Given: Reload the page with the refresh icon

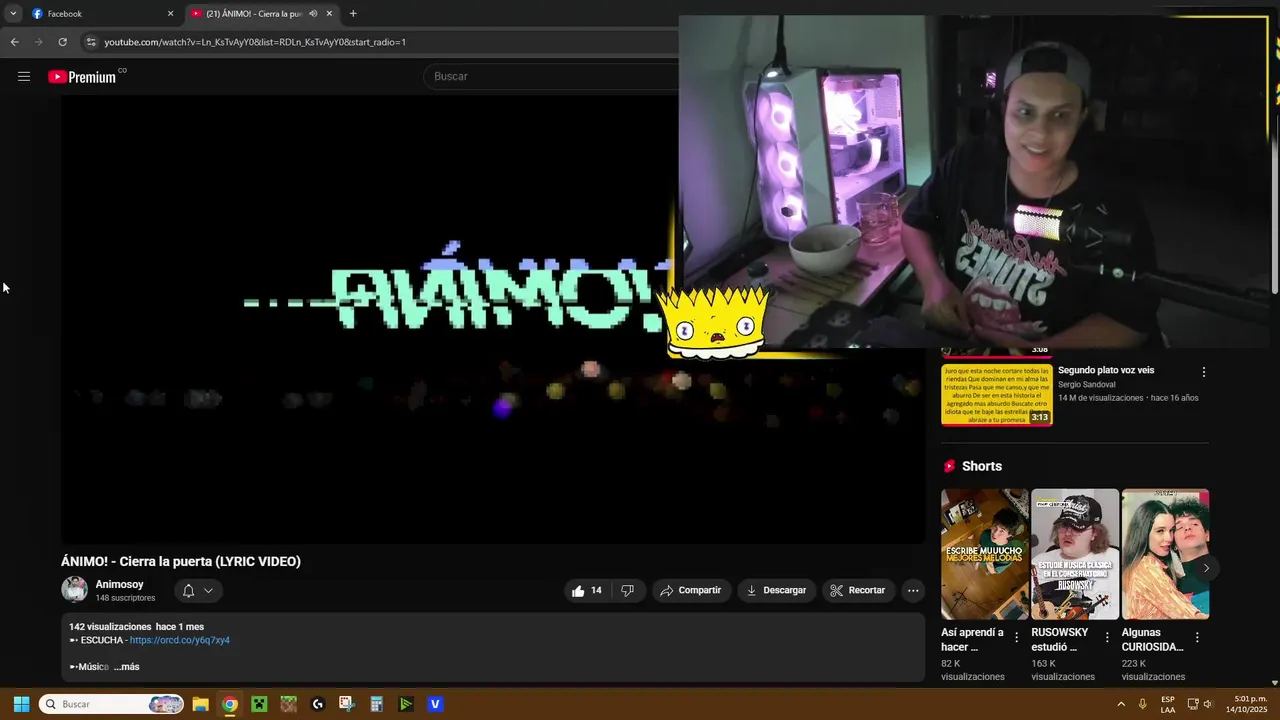Looking at the screenshot, I should click(62, 42).
